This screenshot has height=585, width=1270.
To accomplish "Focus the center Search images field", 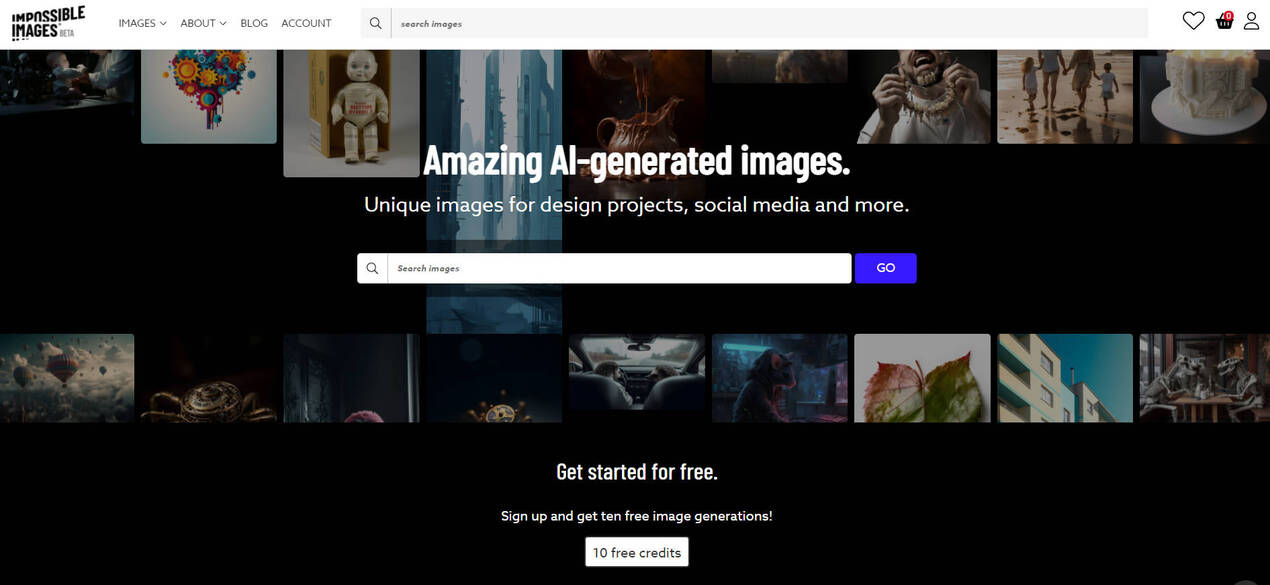I will [619, 268].
